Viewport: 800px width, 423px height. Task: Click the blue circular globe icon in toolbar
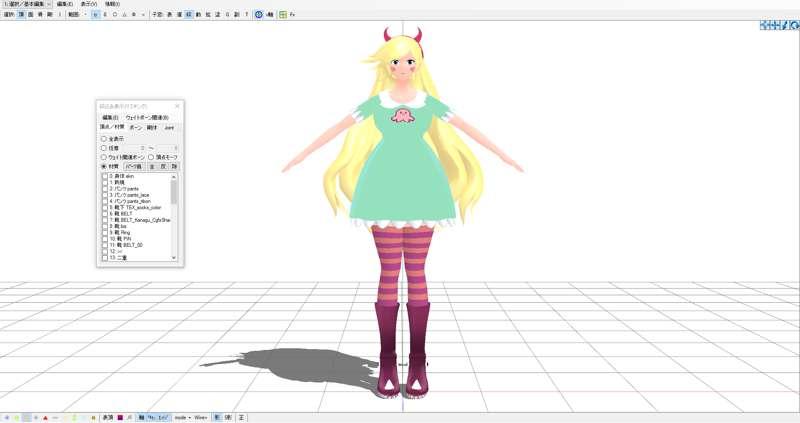[x=259, y=14]
